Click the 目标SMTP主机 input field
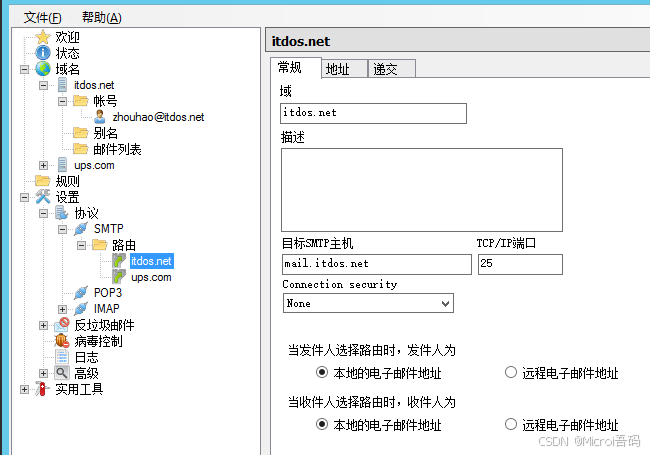The height and width of the screenshot is (455, 650). (376, 264)
